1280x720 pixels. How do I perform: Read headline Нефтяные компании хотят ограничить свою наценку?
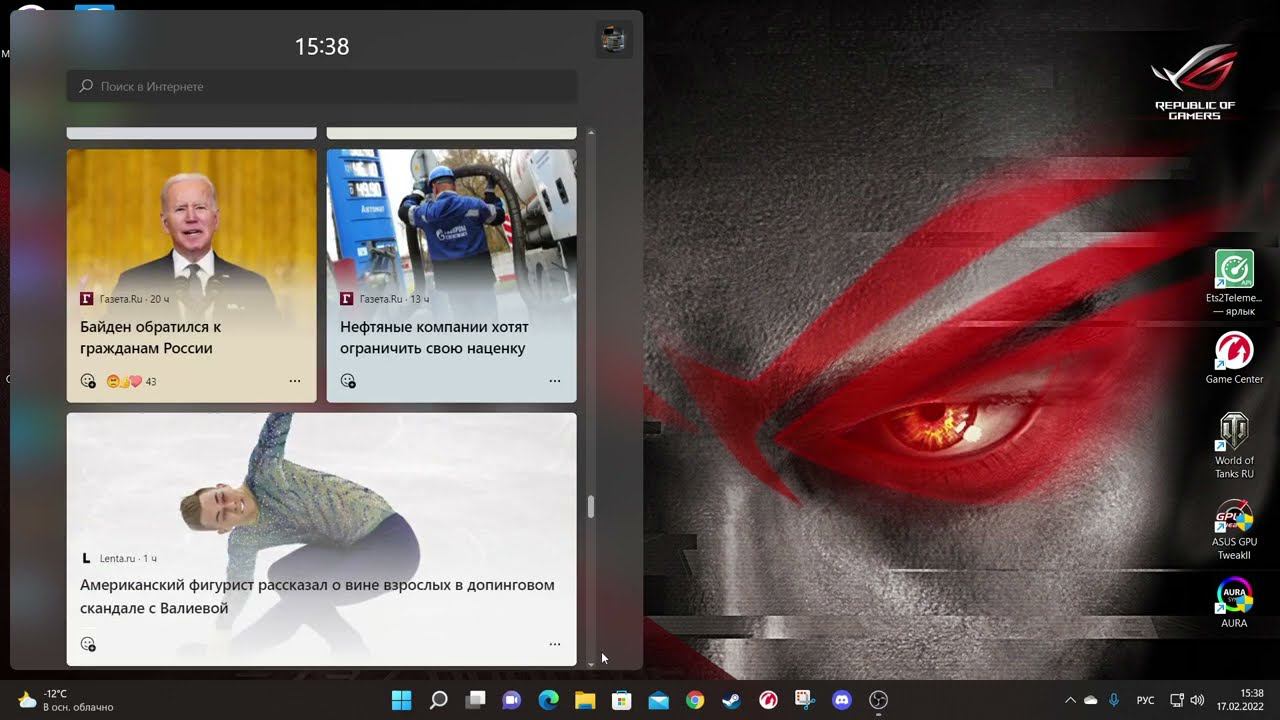coord(434,338)
